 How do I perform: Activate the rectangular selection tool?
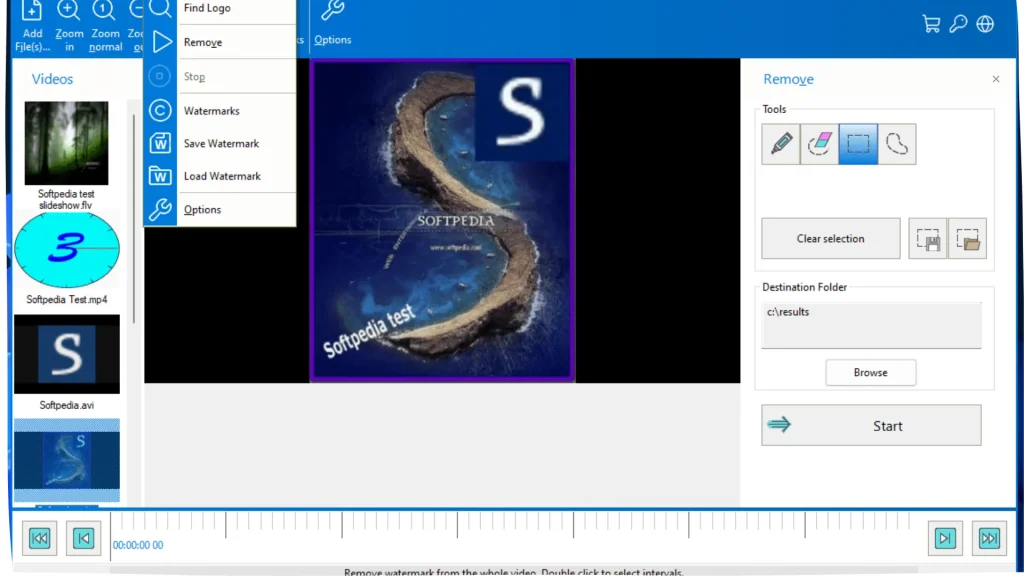858,145
